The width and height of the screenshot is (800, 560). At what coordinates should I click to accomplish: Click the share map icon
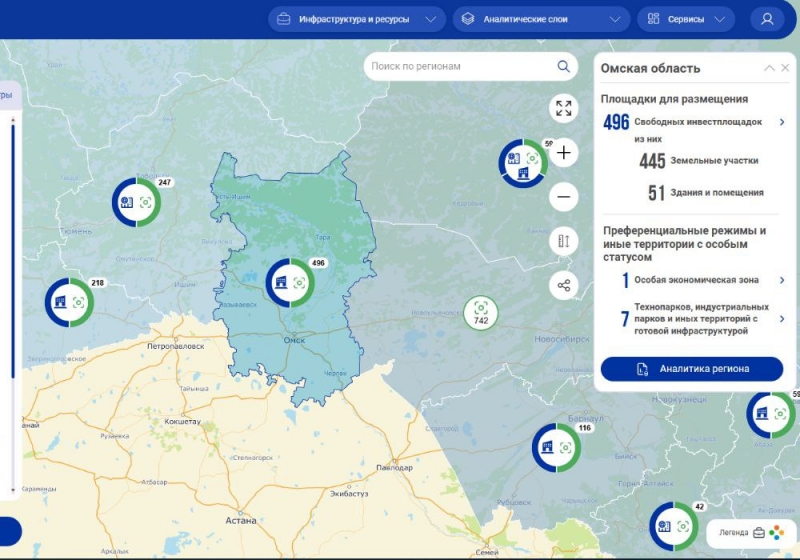(563, 285)
